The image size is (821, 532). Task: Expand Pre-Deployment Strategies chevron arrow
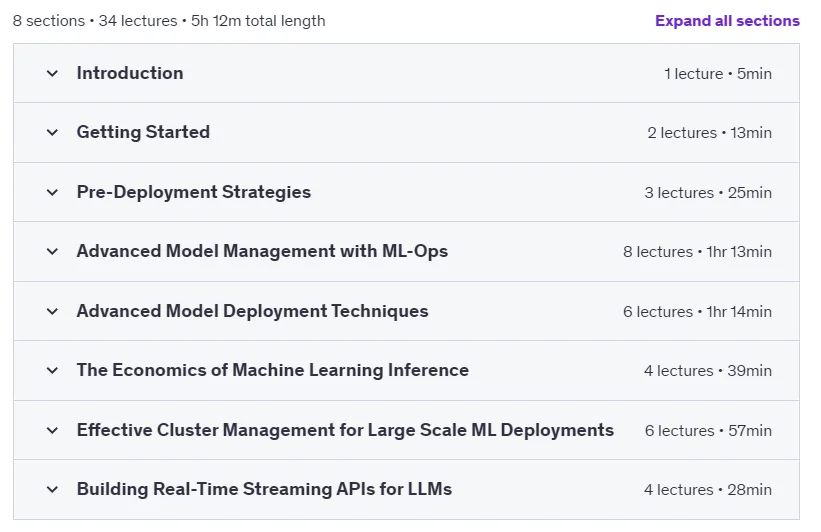click(52, 192)
